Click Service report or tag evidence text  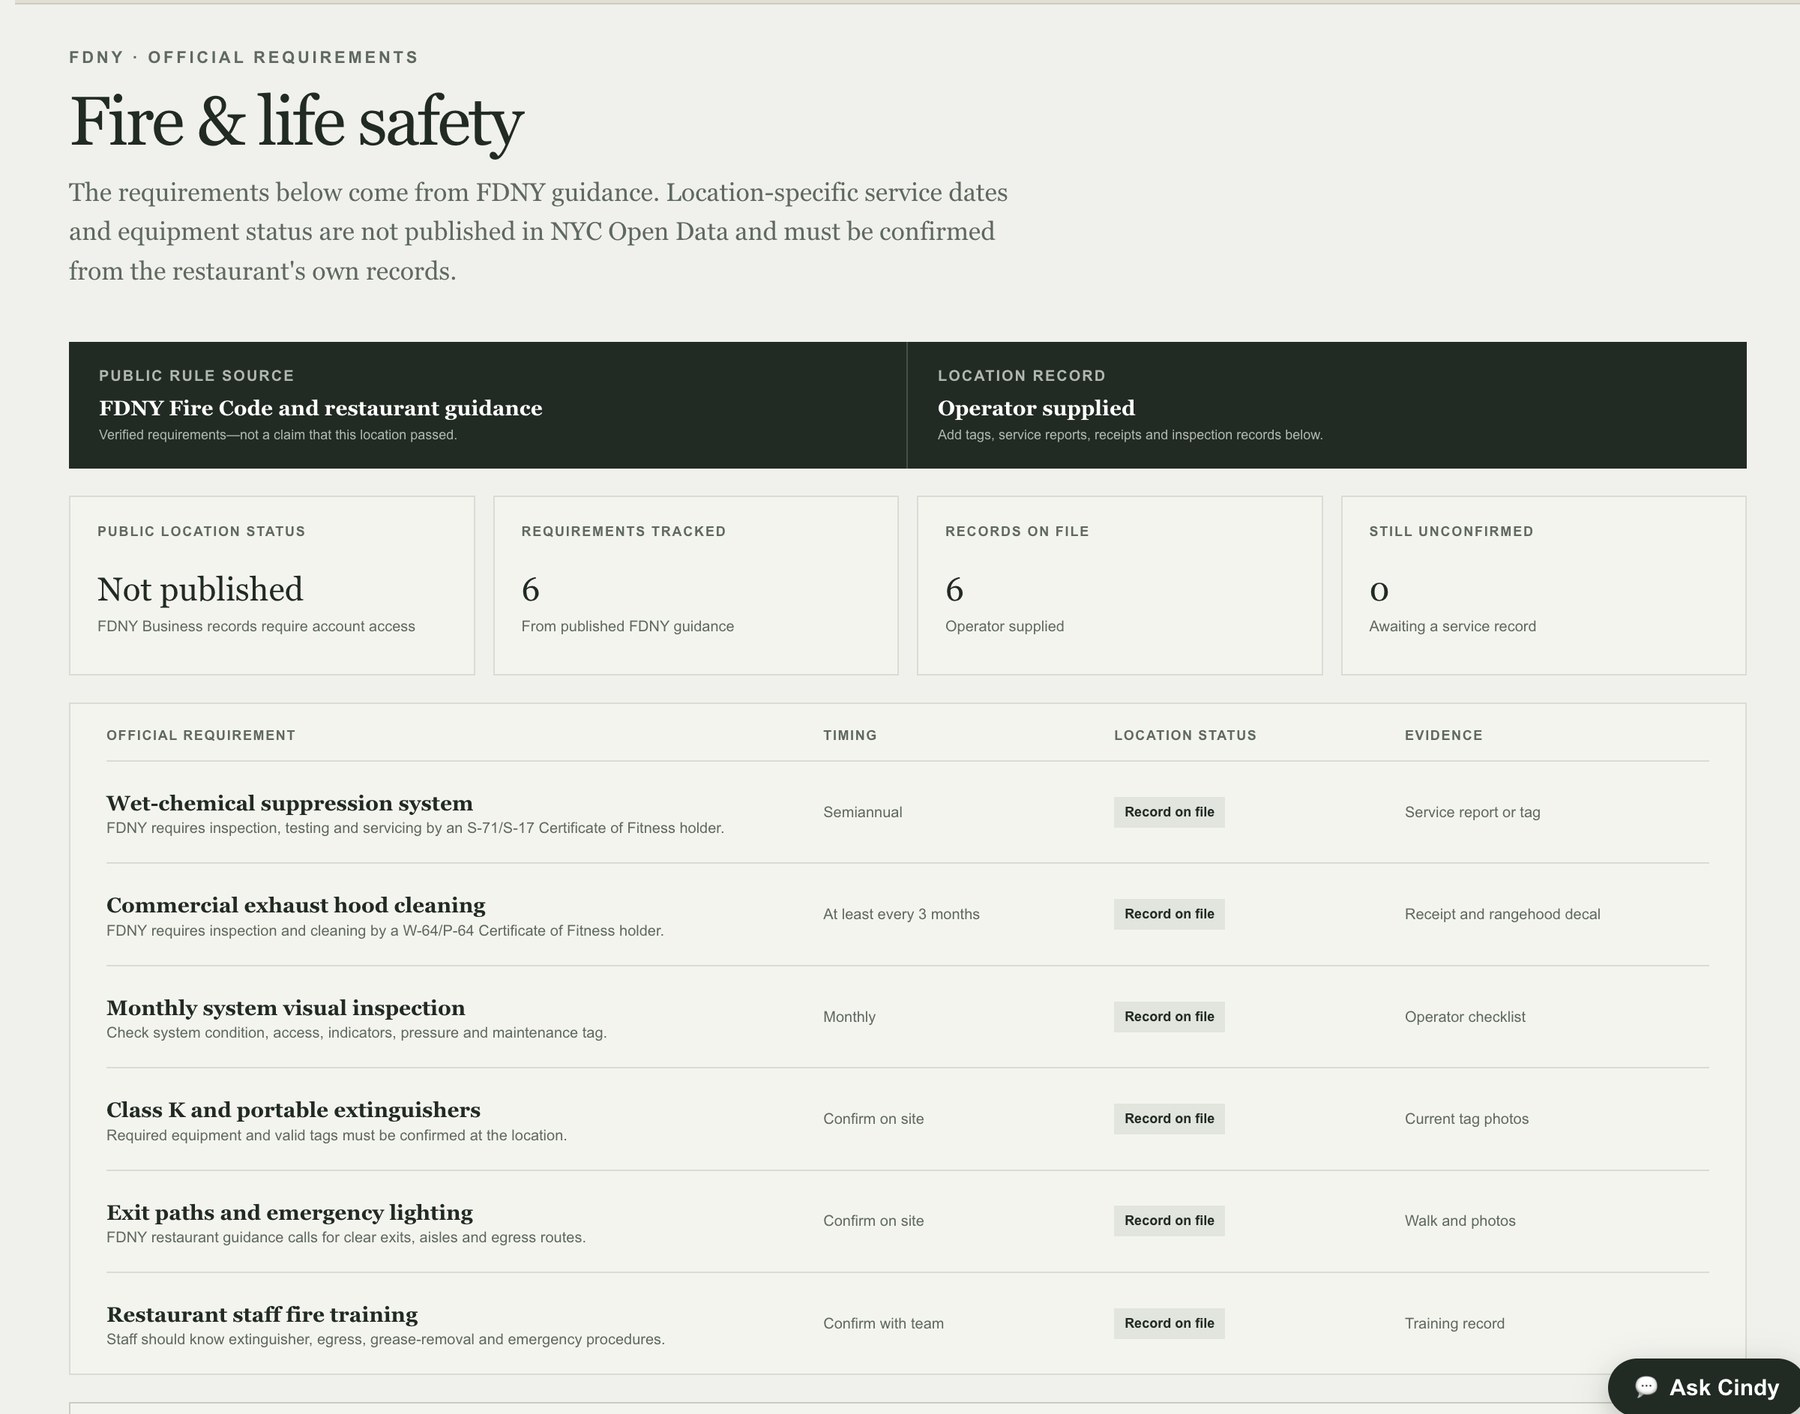(x=1472, y=812)
